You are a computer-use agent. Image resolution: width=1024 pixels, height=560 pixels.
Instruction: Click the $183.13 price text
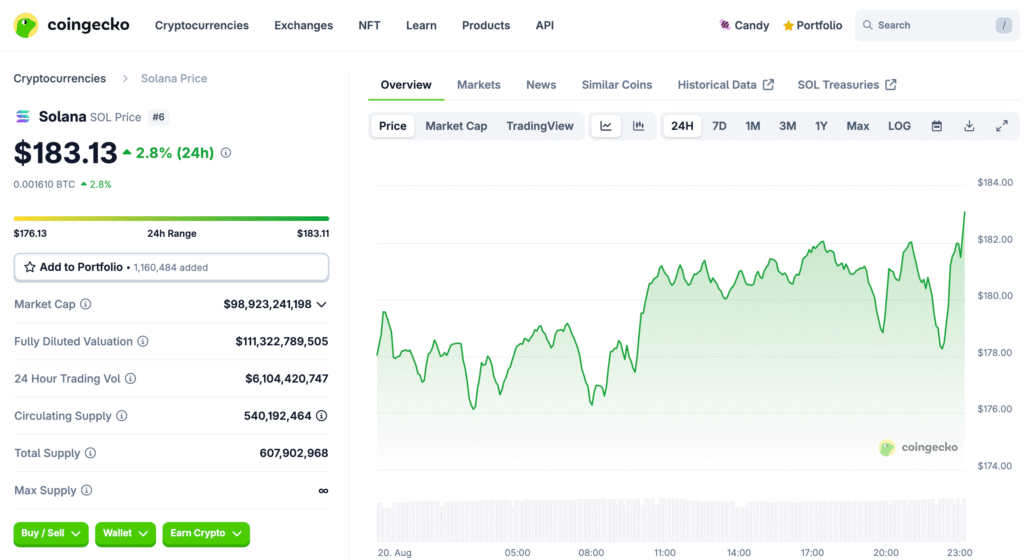point(65,153)
